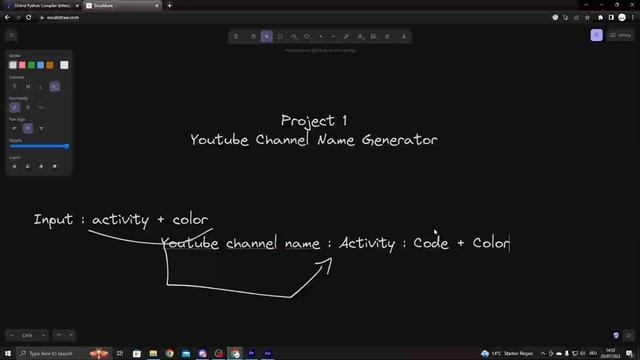The image size is (640, 360).
Task: Choose the normal font family
Action: tap(28, 108)
